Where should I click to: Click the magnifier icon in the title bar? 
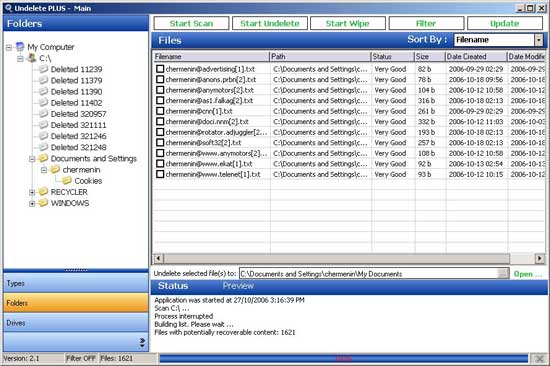[x=9, y=8]
